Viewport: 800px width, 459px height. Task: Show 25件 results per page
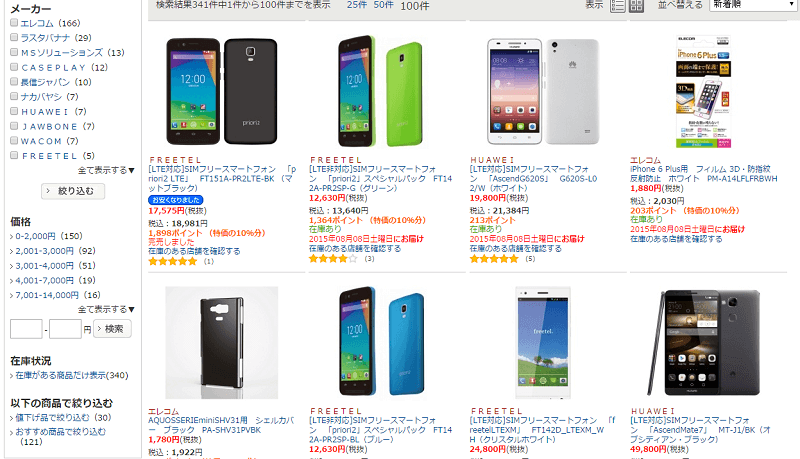357,5
